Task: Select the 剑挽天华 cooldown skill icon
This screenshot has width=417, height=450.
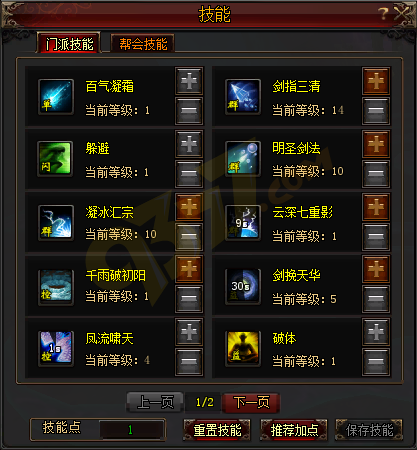Action: point(243,287)
